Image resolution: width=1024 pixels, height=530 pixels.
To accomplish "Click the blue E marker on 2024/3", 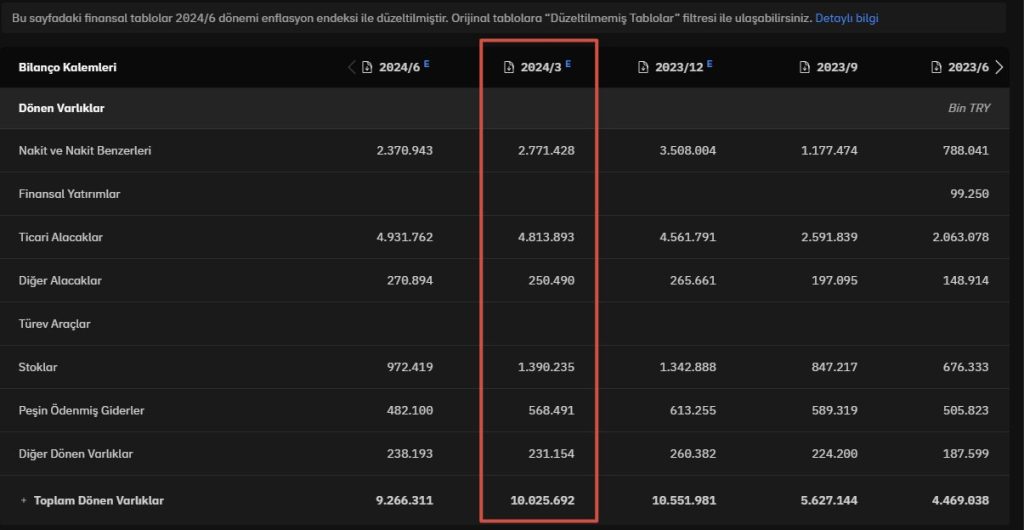I will [x=568, y=64].
